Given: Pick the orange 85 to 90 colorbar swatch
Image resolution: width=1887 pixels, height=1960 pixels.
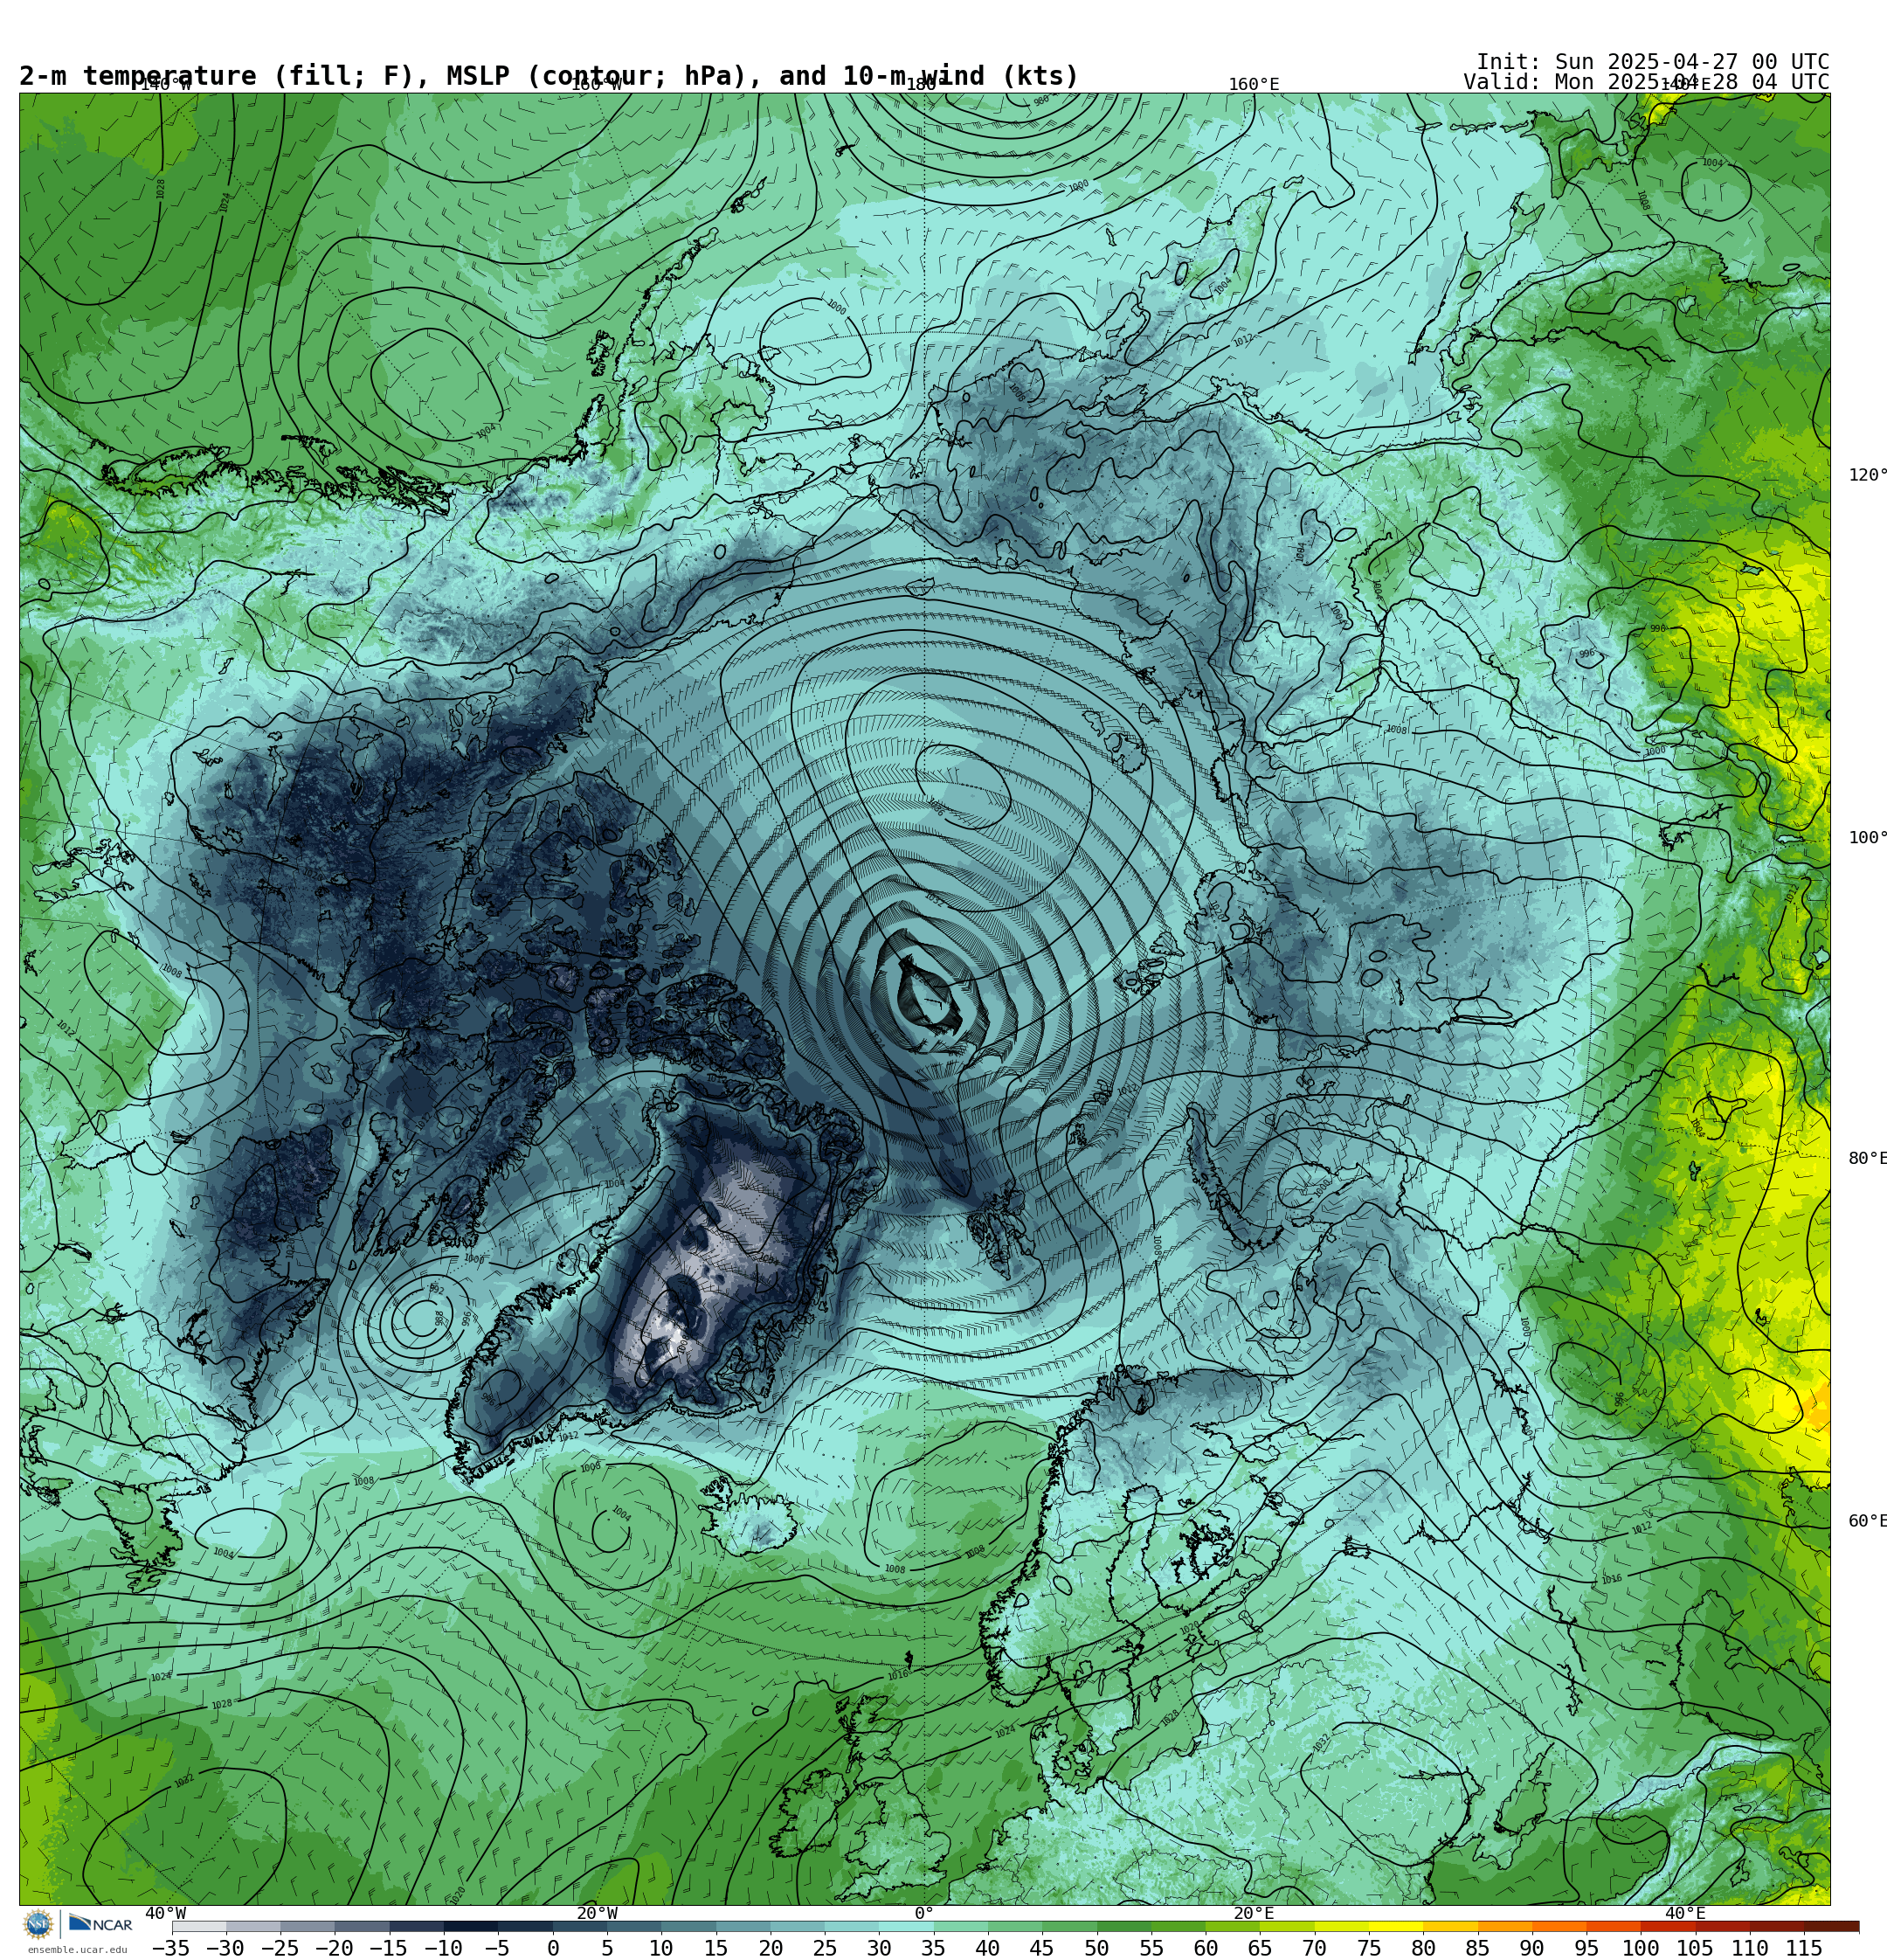Looking at the screenshot, I should [x=1504, y=1926].
